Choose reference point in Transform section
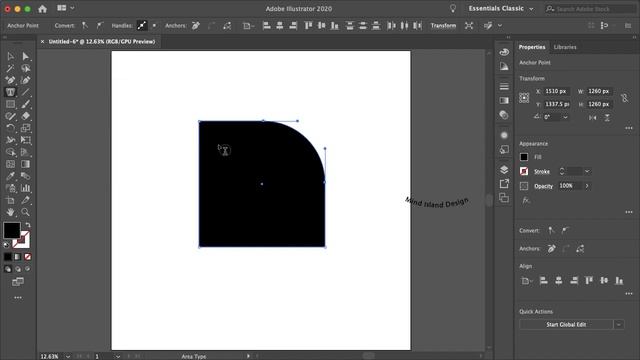This screenshot has height=360, width=640. [x=524, y=98]
